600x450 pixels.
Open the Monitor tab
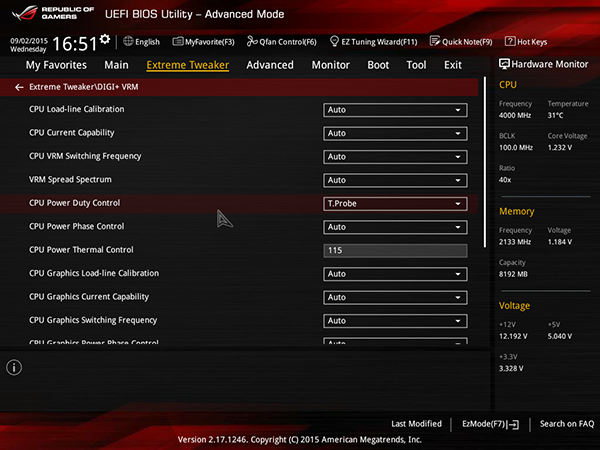(331, 65)
